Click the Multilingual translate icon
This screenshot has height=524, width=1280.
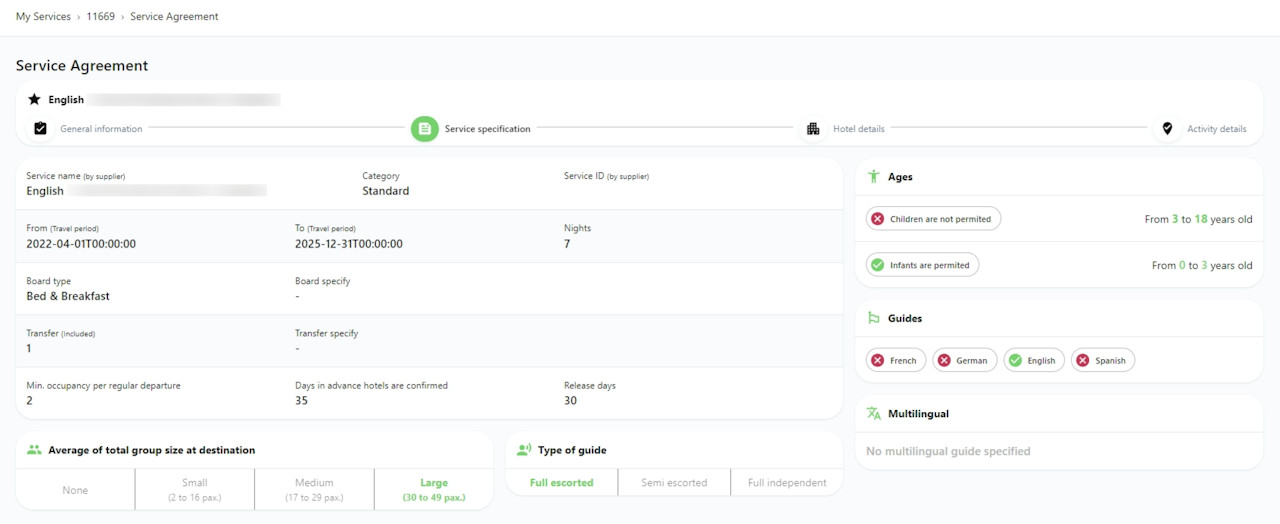(x=874, y=414)
